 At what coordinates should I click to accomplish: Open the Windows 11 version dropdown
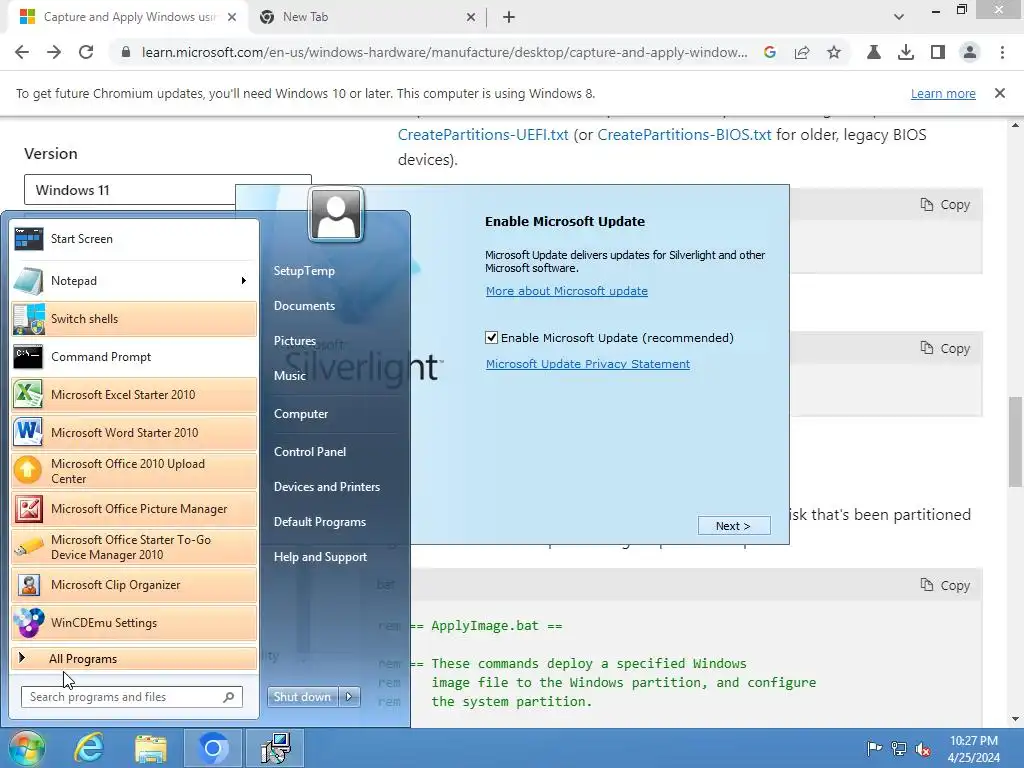tap(167, 190)
